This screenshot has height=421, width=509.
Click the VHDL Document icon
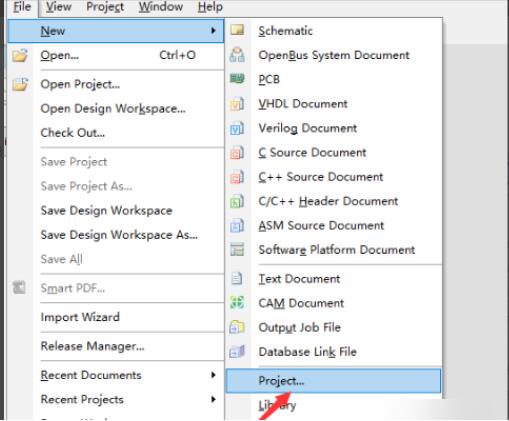237,104
